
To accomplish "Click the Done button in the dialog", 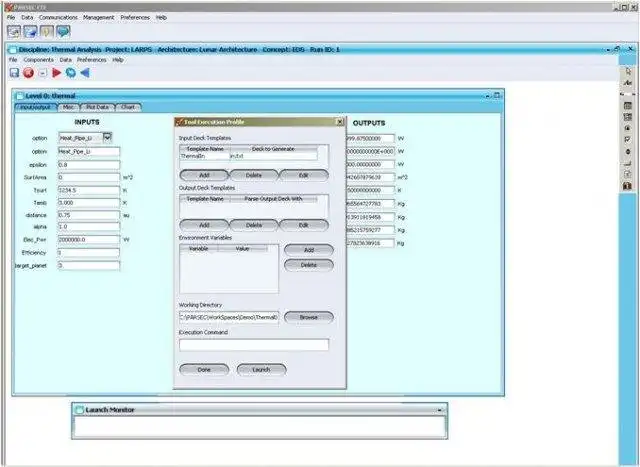I will click(x=204, y=369).
